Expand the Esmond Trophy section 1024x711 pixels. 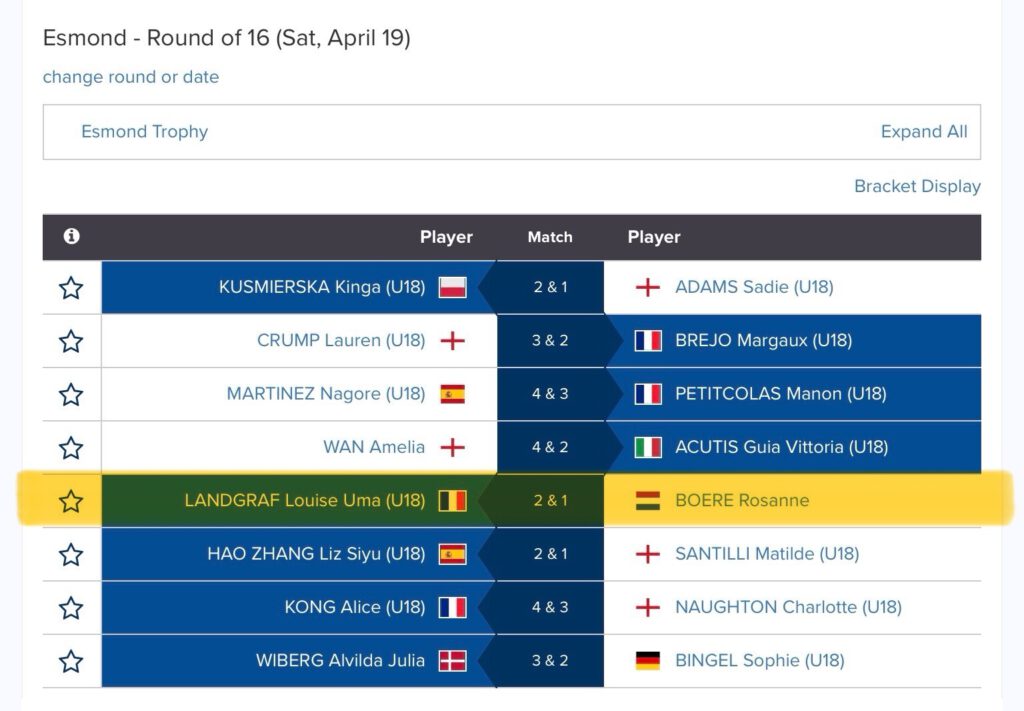[x=144, y=132]
